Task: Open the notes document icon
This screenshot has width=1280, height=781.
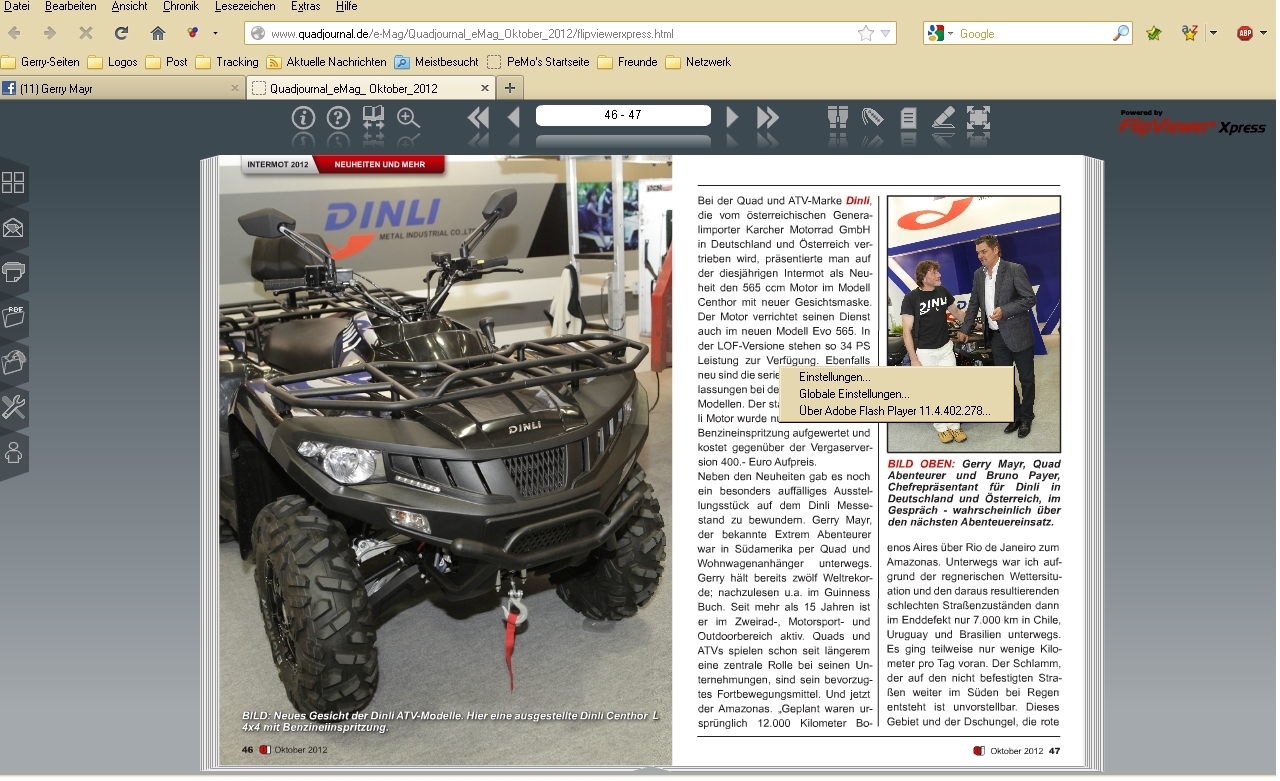Action: click(908, 118)
